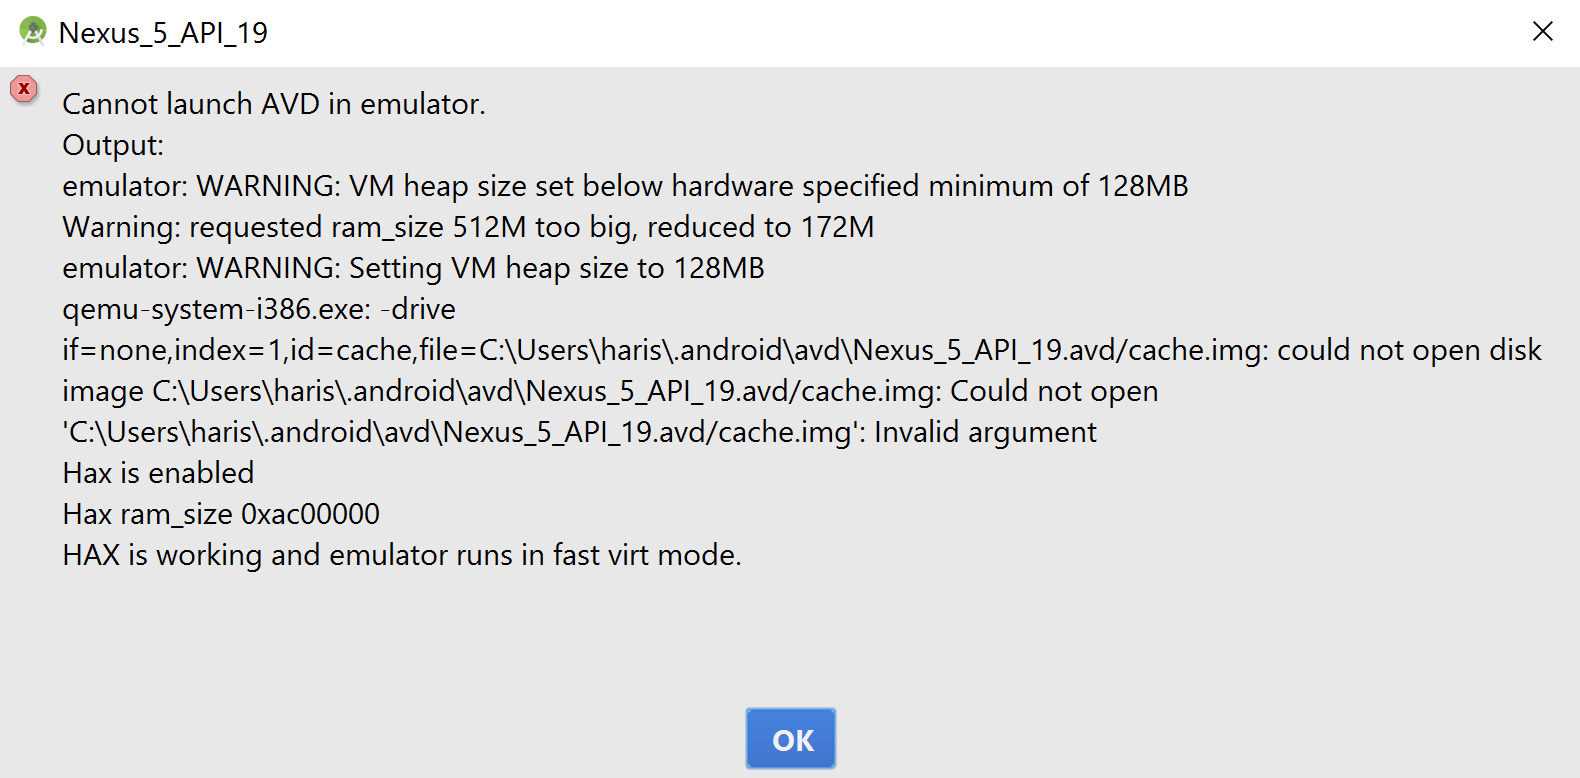Click the quoted cache.img path before 'Invalid argument'
Screen dimensions: 1580x778
point(464,432)
